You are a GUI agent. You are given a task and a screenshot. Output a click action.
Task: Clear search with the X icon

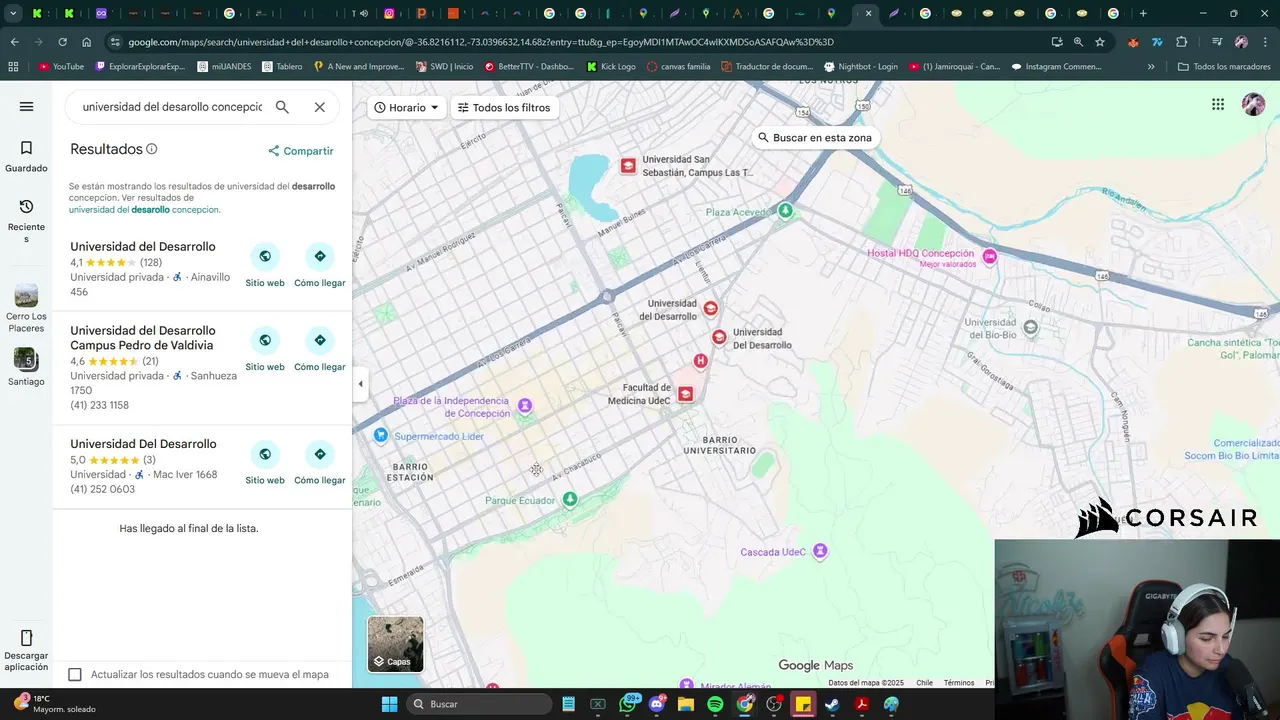[x=320, y=107]
